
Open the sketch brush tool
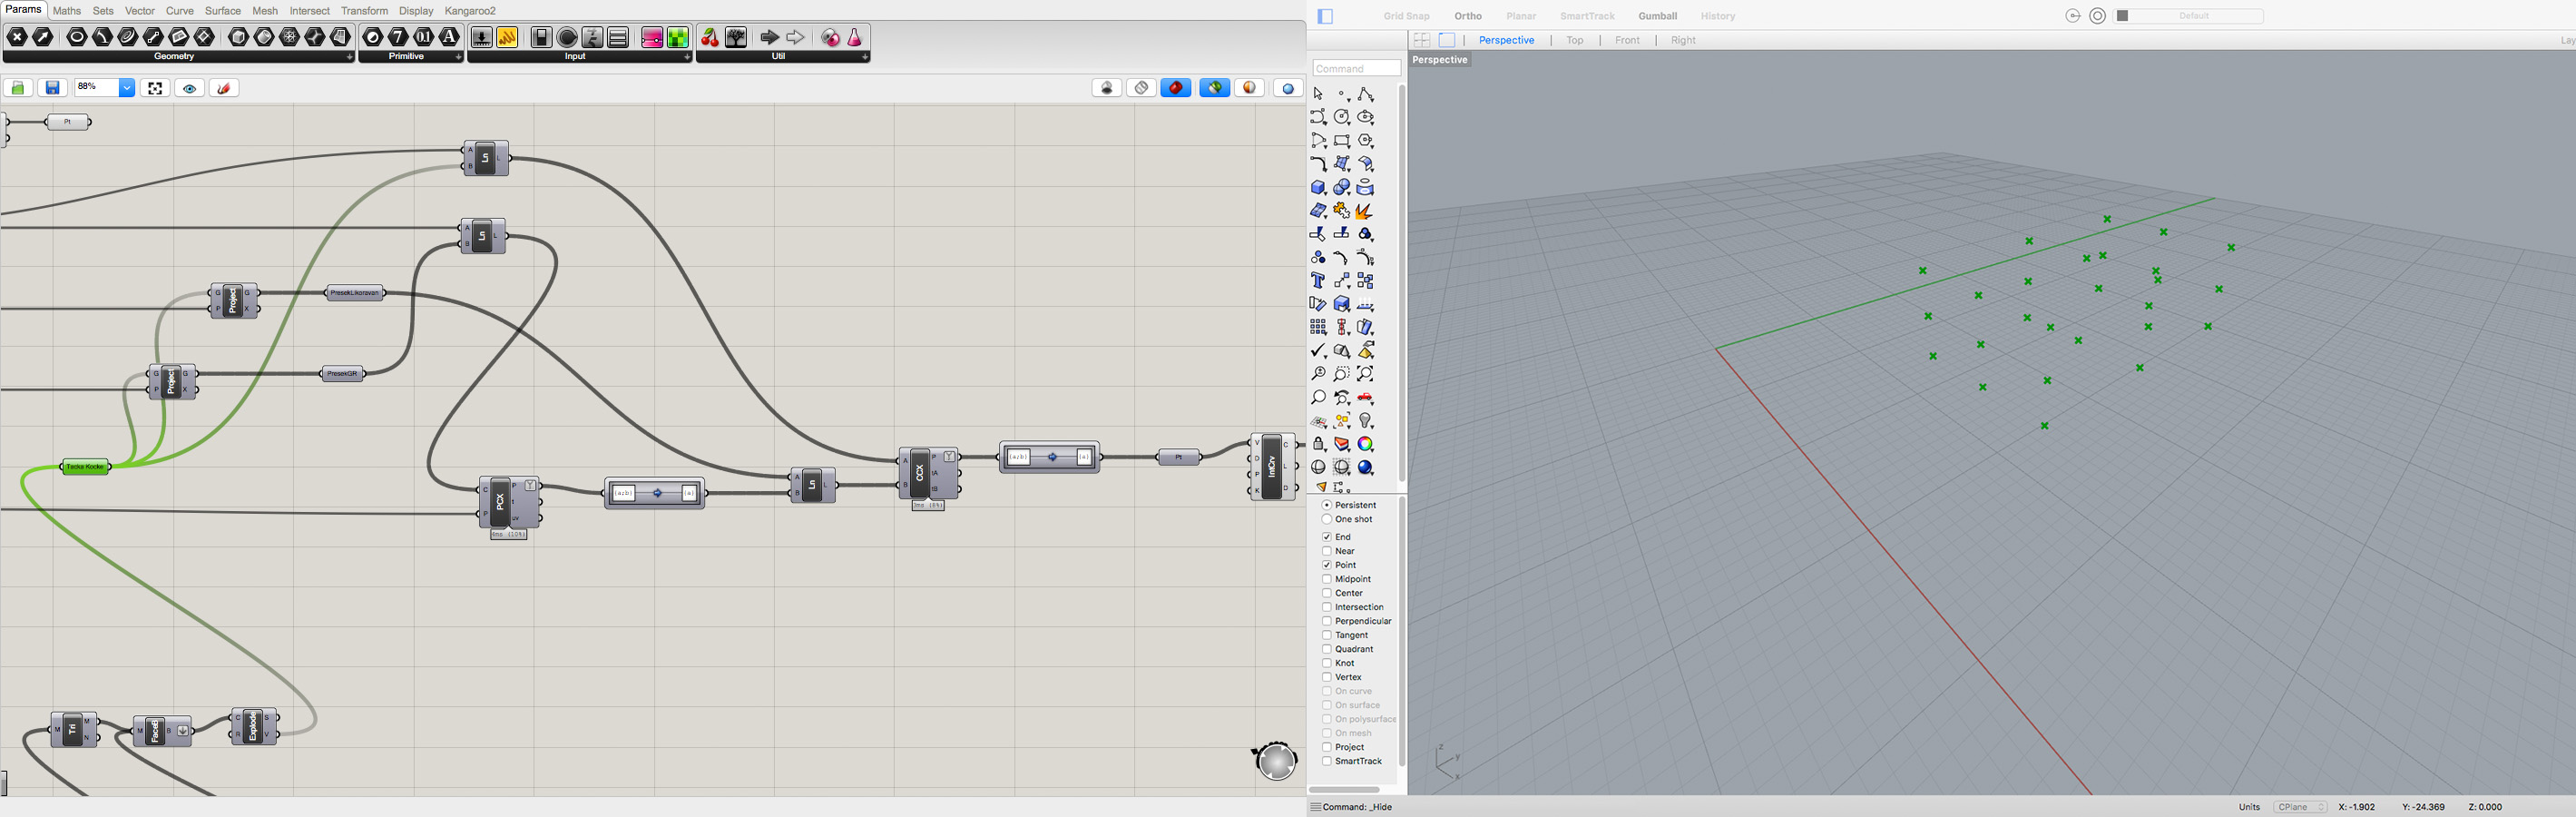tap(224, 88)
